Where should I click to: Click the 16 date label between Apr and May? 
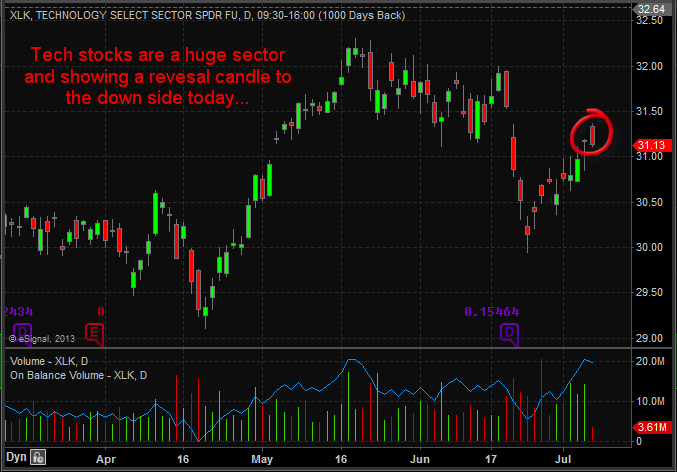pos(183,459)
